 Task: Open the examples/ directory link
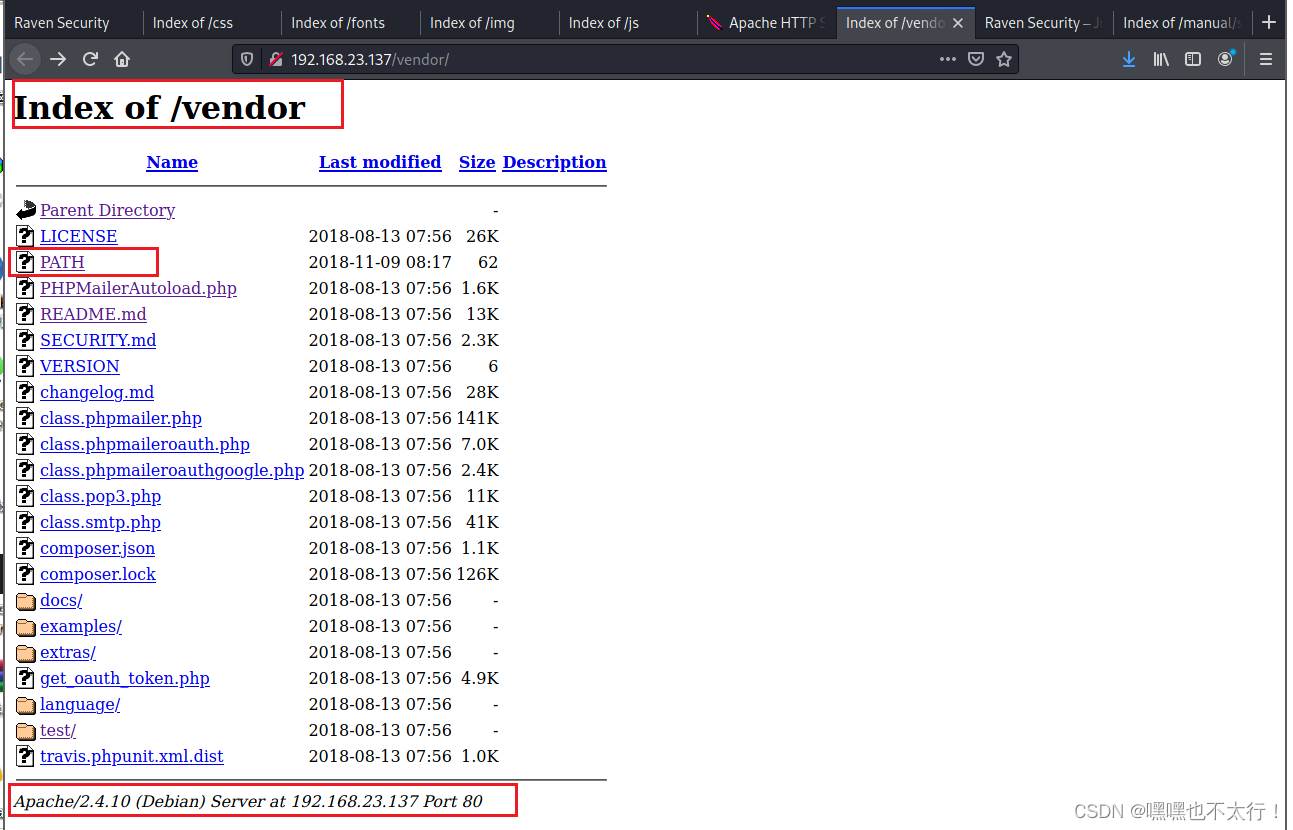pyautogui.click(x=81, y=626)
